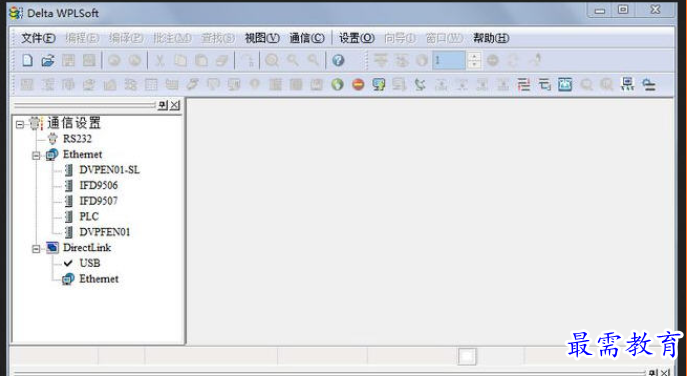Click the DVPEN01-SL module icon
Viewport: 689px width, 376px height.
[x=69, y=170]
